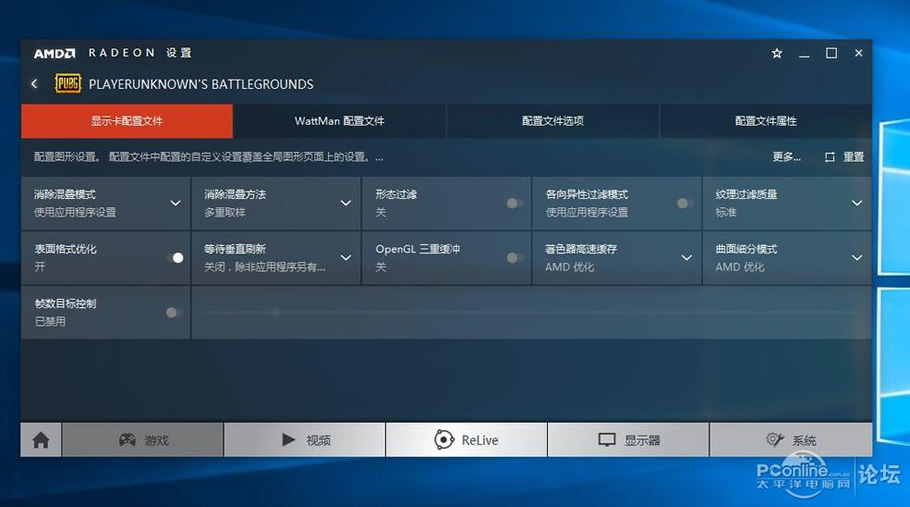
Task: Toggle the 形态过滤 switch
Action: click(514, 203)
